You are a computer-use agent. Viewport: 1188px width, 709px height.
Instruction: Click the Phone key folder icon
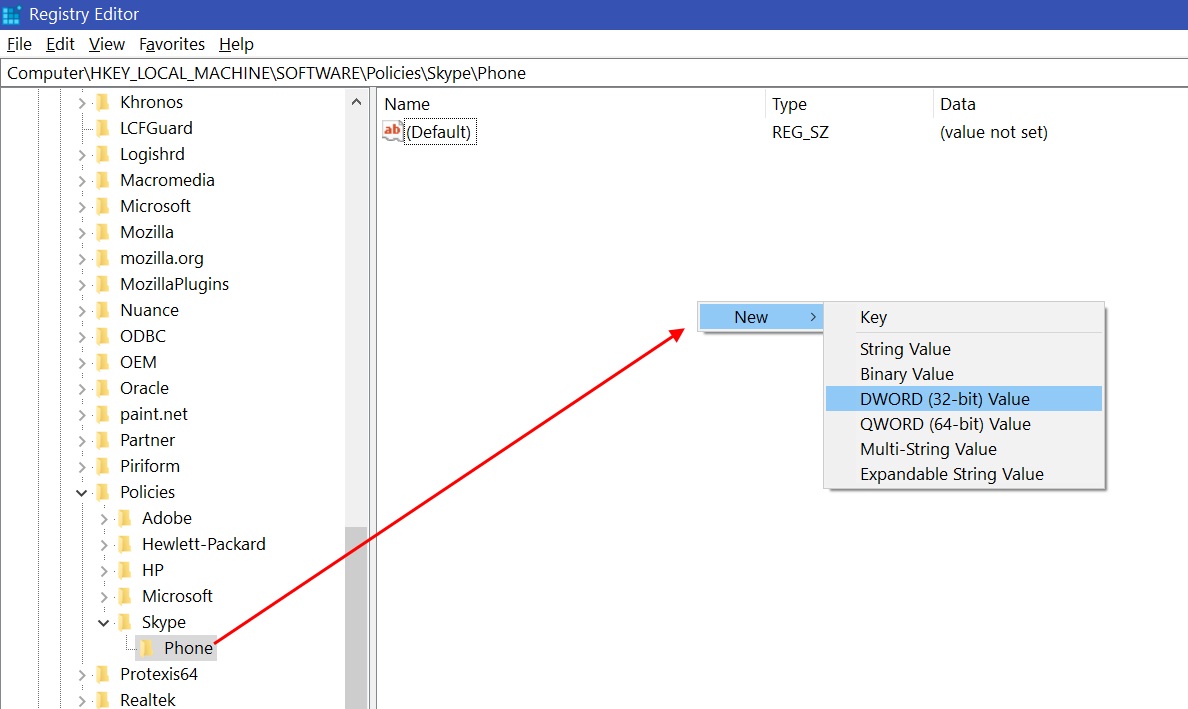[x=147, y=648]
